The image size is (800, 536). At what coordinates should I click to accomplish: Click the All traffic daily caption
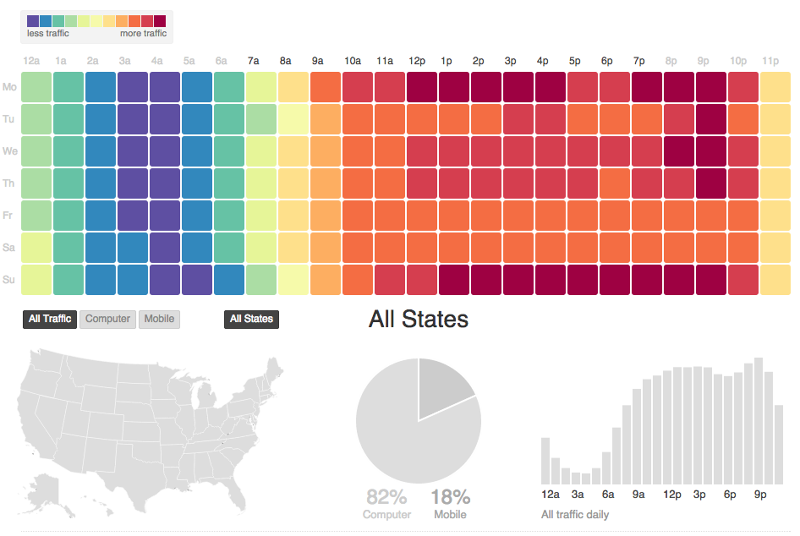point(575,515)
